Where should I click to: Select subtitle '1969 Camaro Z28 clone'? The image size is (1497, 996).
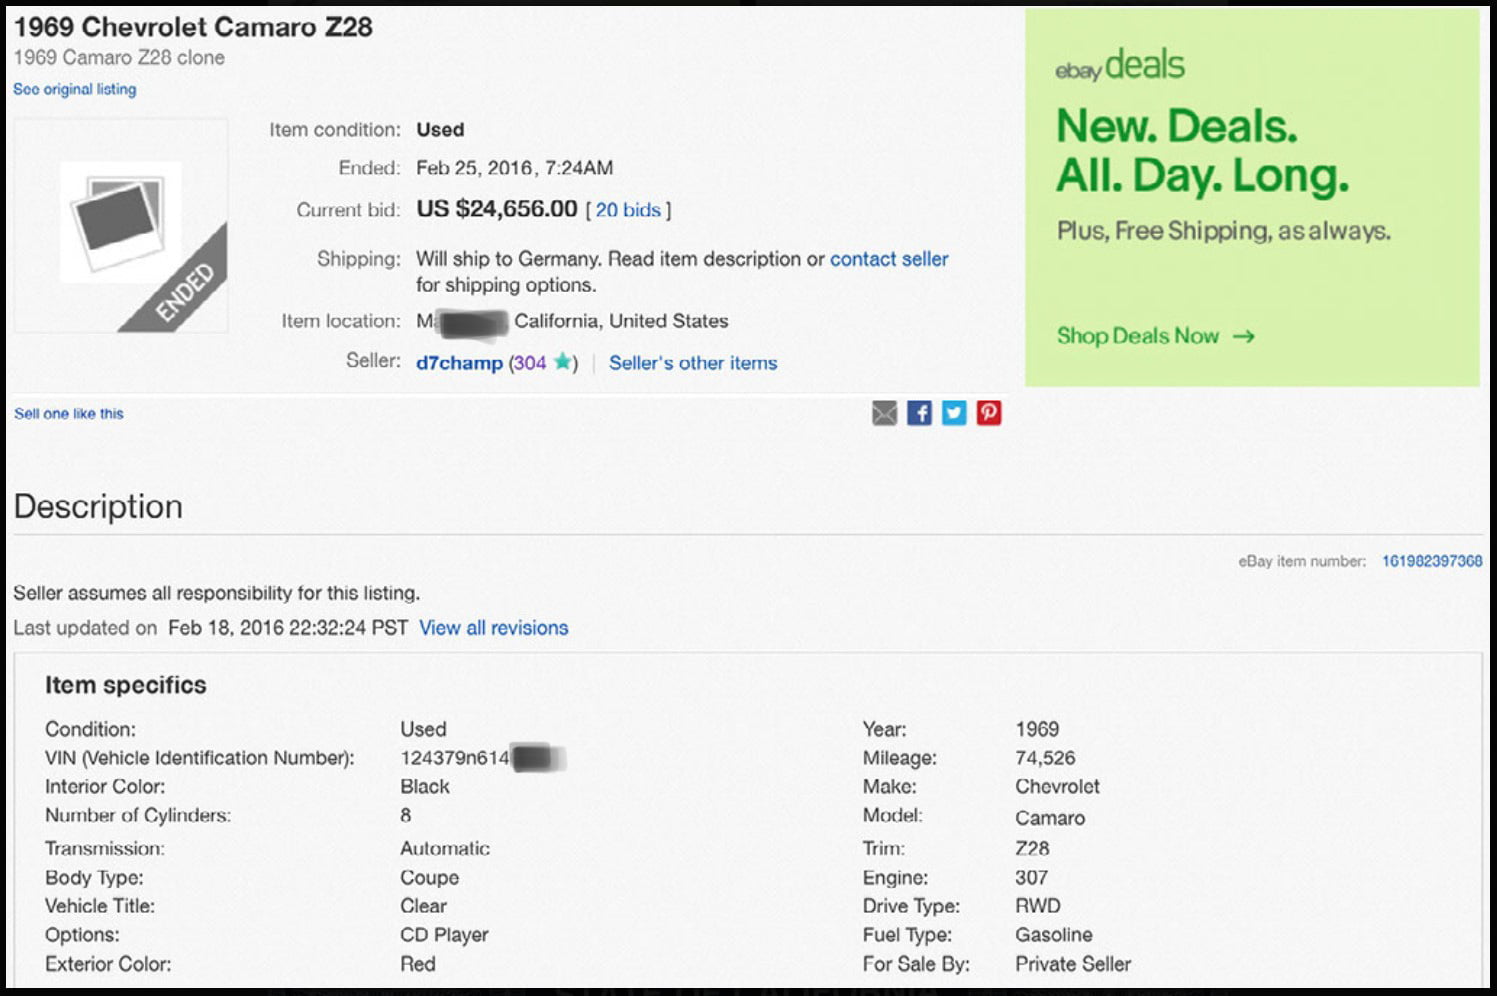(x=119, y=58)
